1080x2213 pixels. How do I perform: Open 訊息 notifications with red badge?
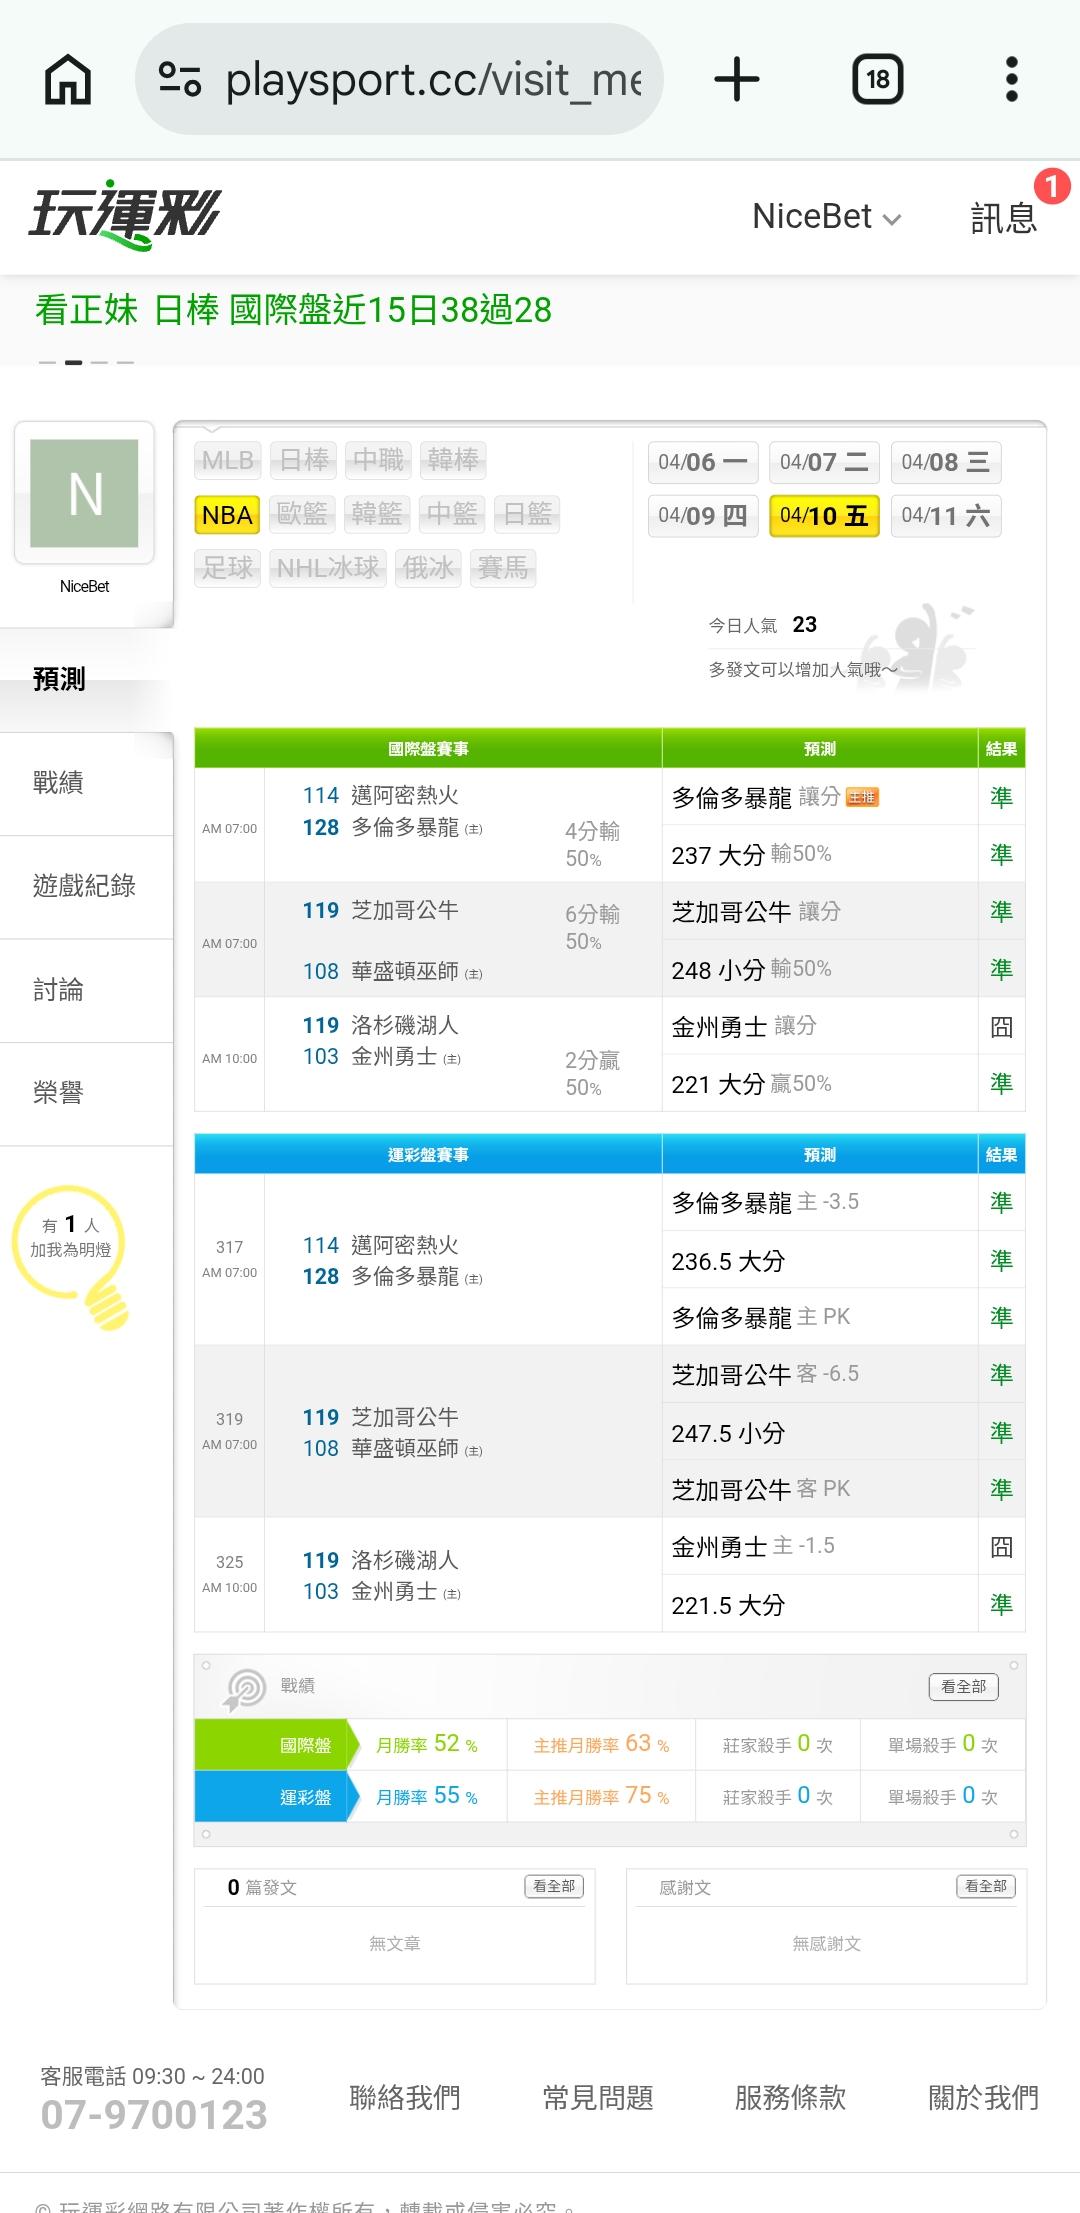(1005, 217)
